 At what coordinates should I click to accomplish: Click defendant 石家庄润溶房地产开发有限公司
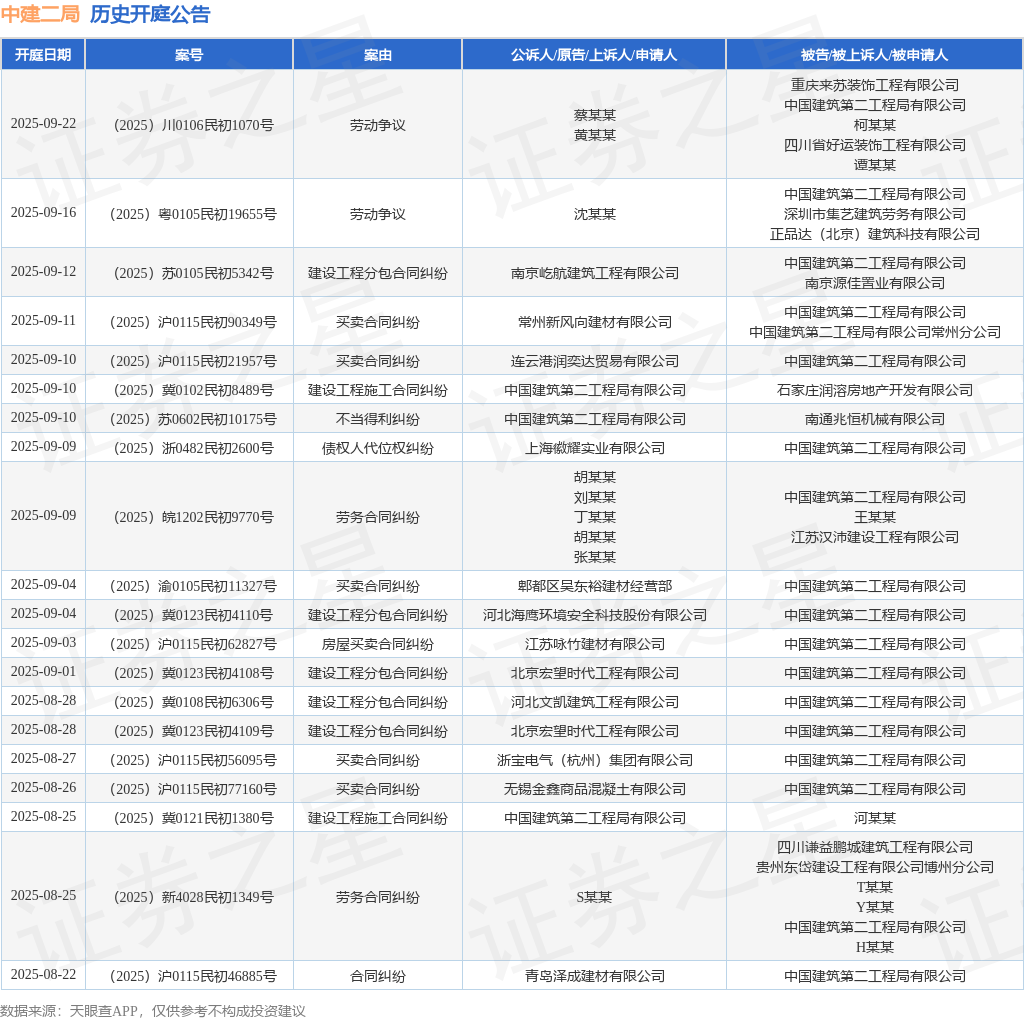click(875, 390)
